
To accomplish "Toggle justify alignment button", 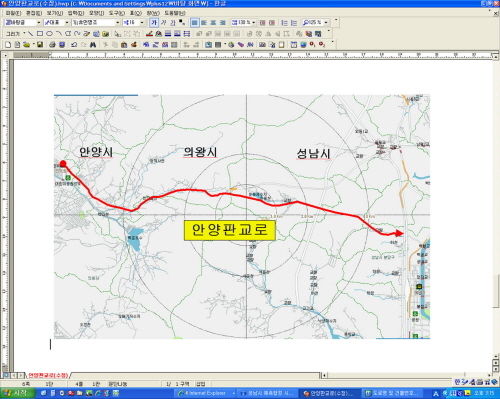I will click(195, 22).
